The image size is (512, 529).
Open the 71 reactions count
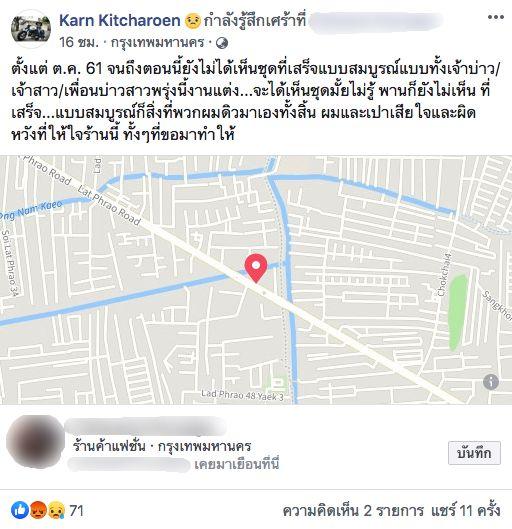[77, 510]
